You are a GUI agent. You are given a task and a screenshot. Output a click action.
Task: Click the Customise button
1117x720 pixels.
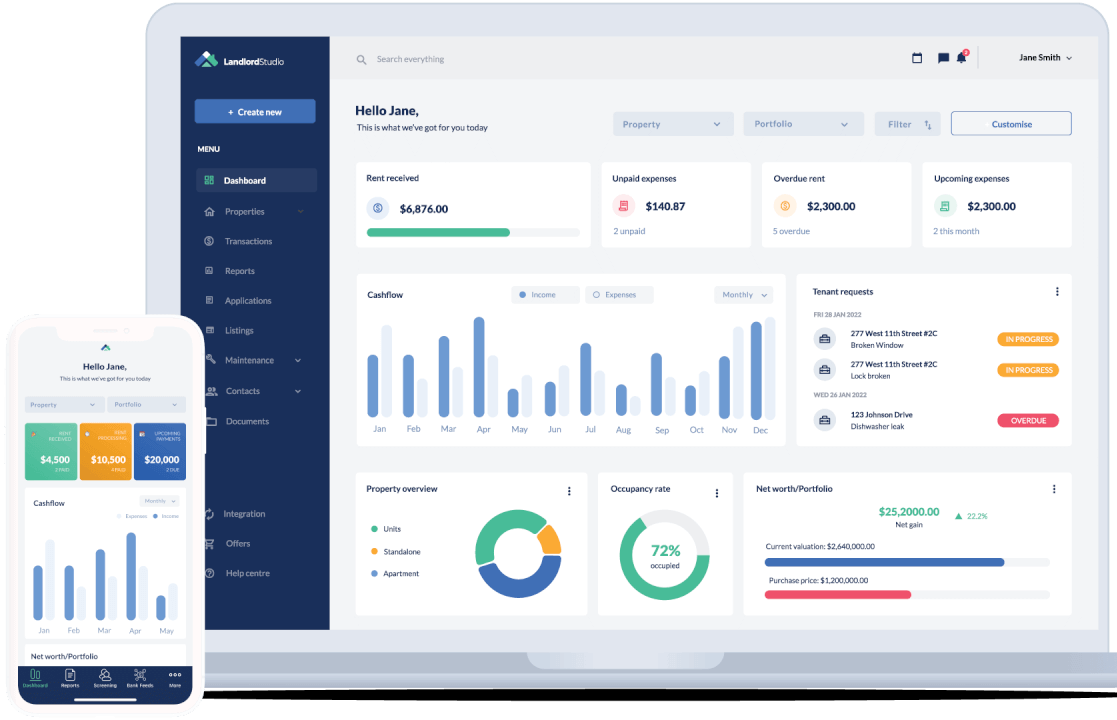click(x=1011, y=123)
